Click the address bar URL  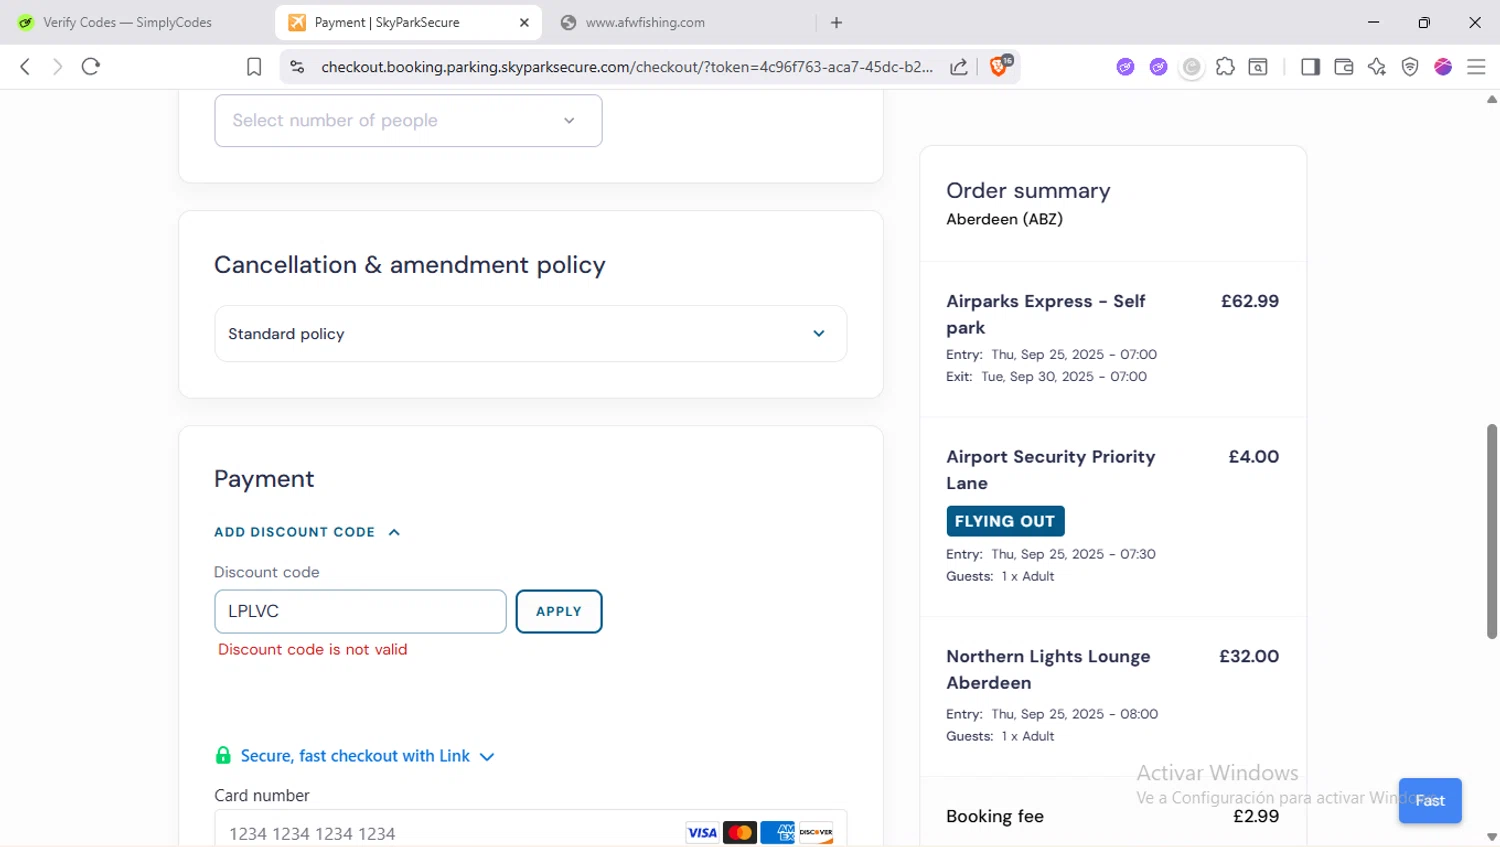point(627,67)
